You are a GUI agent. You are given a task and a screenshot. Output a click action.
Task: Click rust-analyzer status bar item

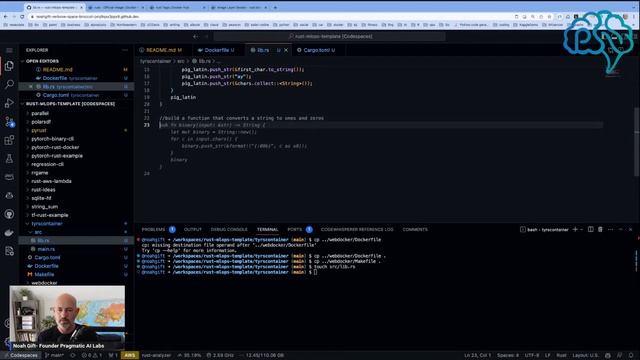(156, 356)
